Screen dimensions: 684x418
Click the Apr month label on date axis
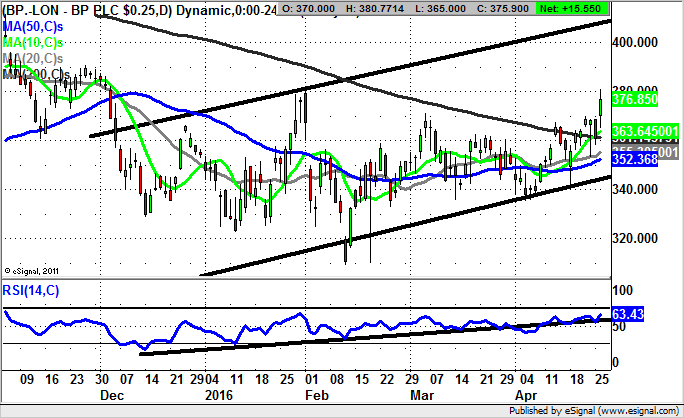pos(523,395)
